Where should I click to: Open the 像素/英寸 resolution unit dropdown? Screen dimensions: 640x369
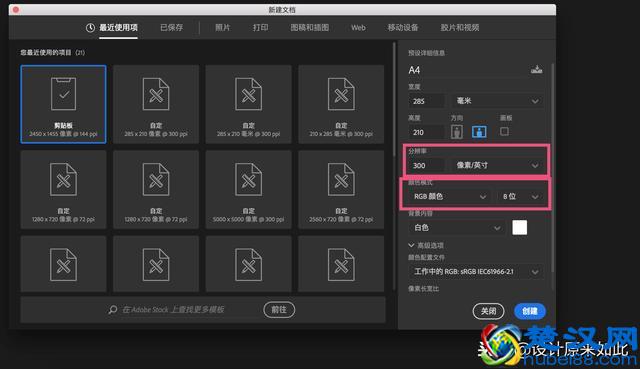(498, 165)
